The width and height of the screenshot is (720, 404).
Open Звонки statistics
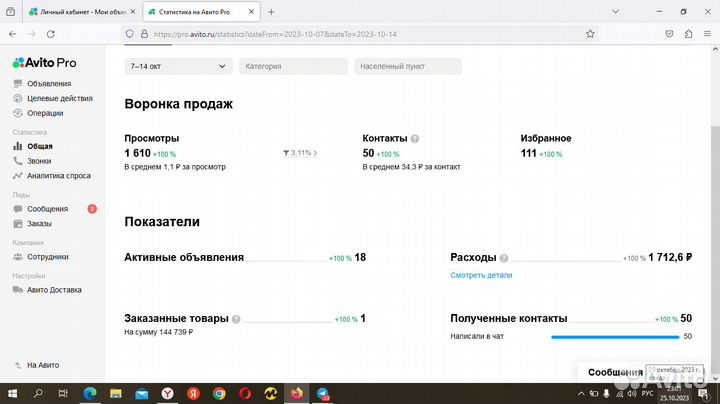point(39,161)
